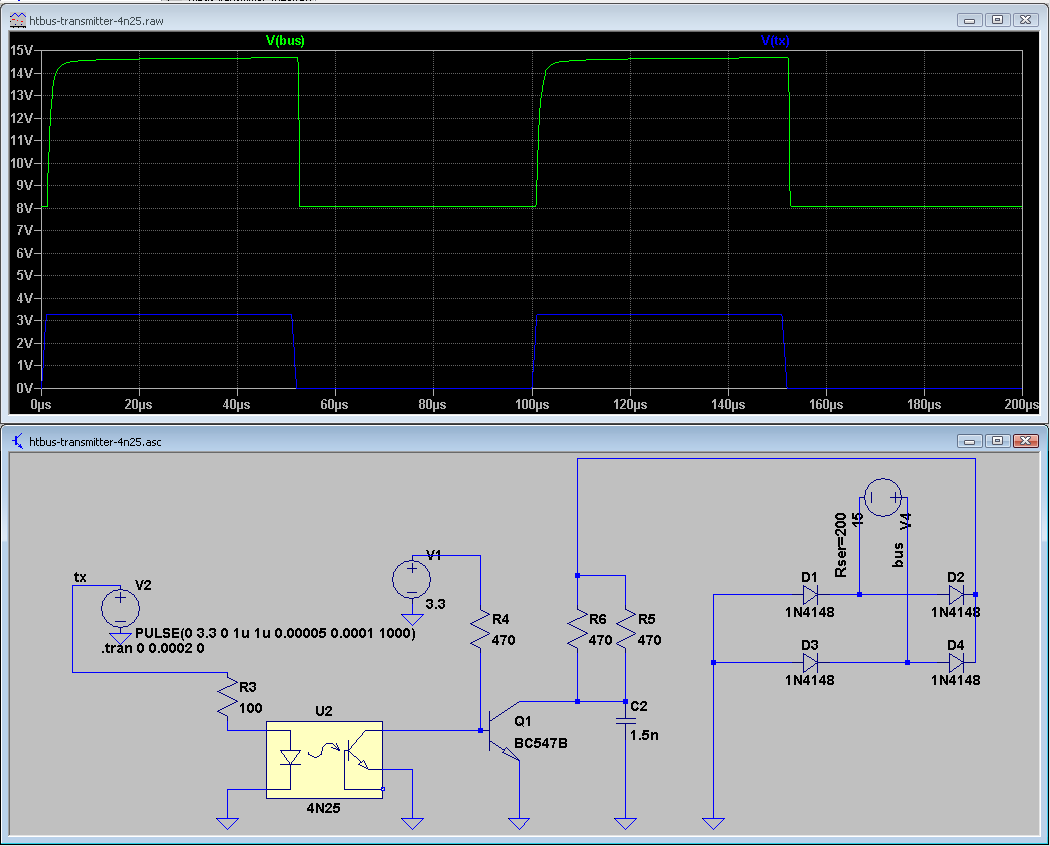This screenshot has height=846, width=1050.
Task: Click diode D4 symbol
Action: [956, 662]
